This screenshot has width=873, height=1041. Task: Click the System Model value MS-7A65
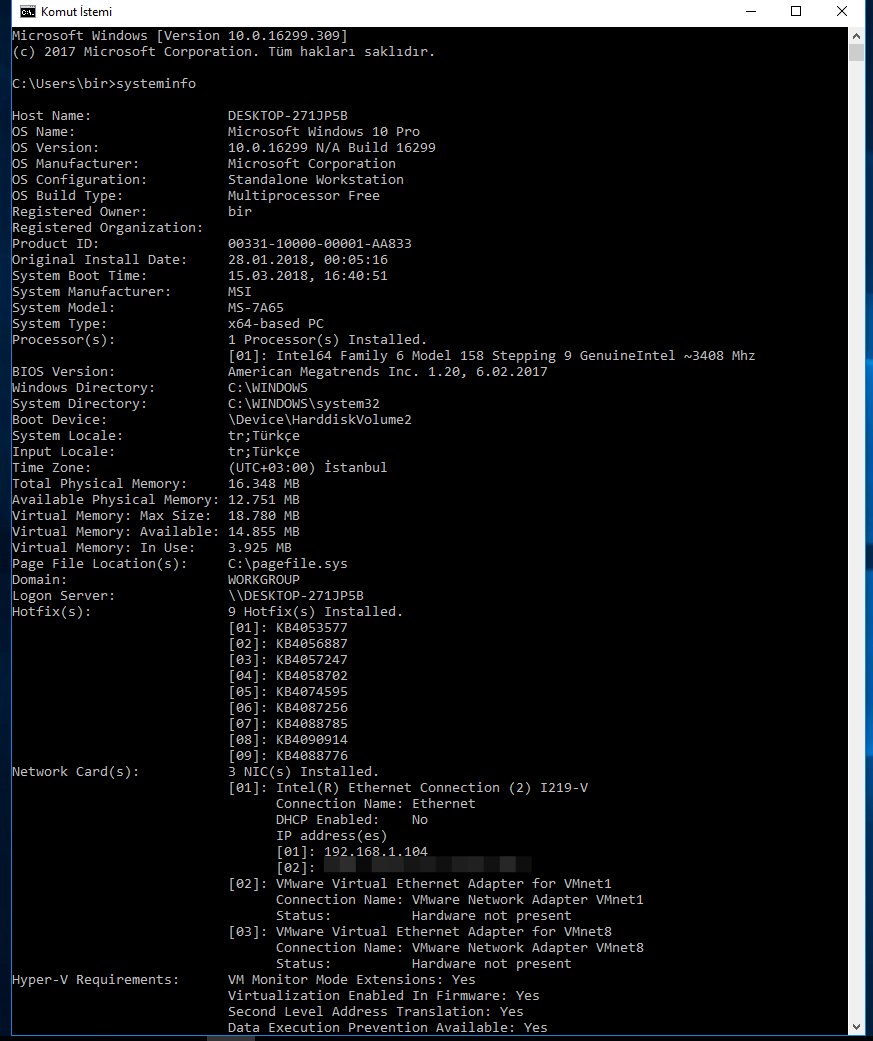click(x=255, y=308)
